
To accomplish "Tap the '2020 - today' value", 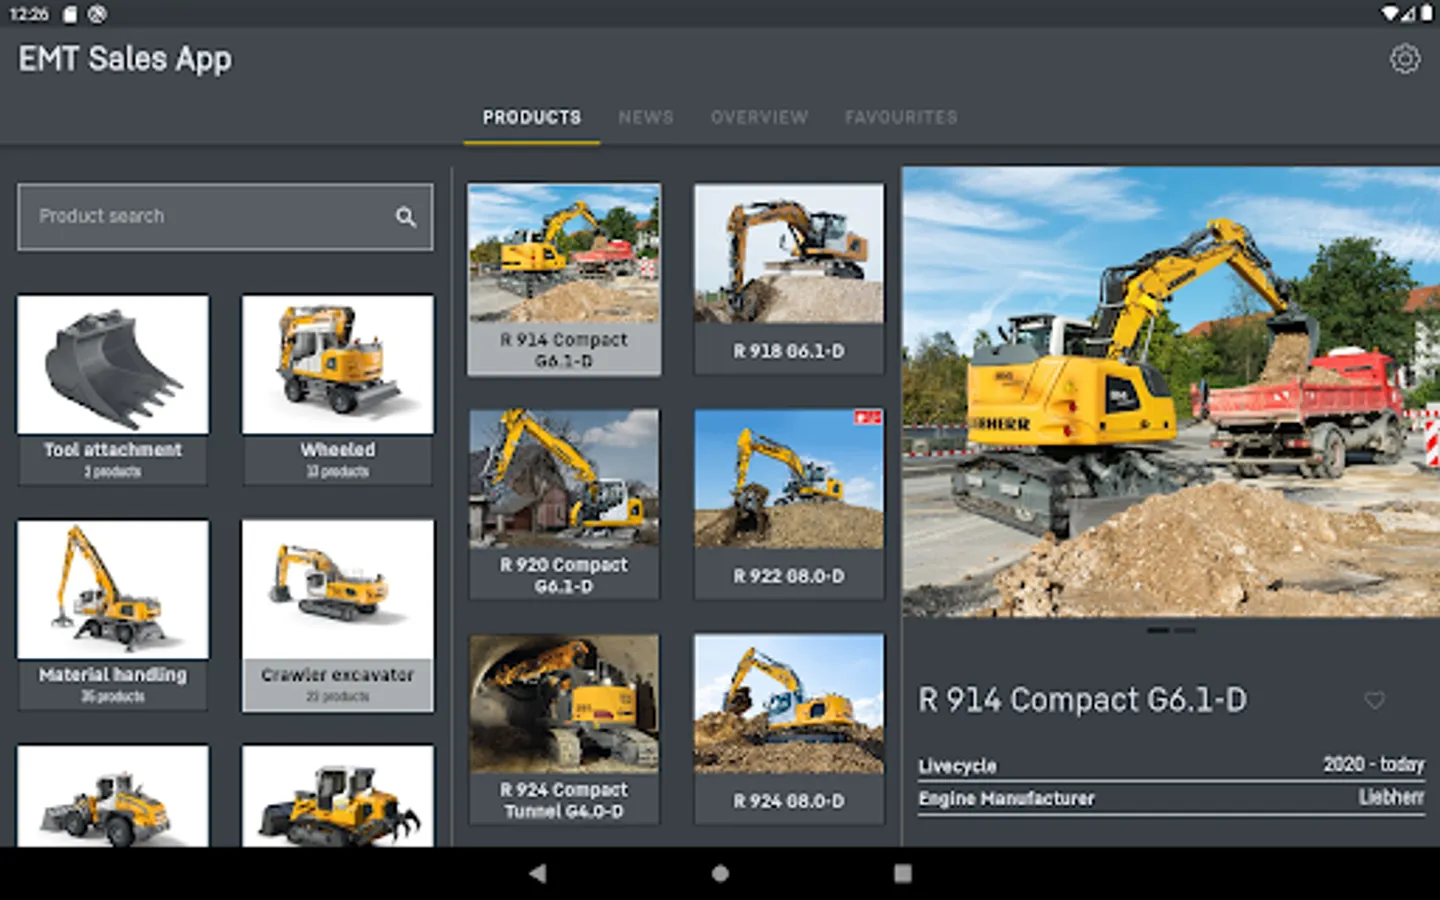I will click(1374, 764).
